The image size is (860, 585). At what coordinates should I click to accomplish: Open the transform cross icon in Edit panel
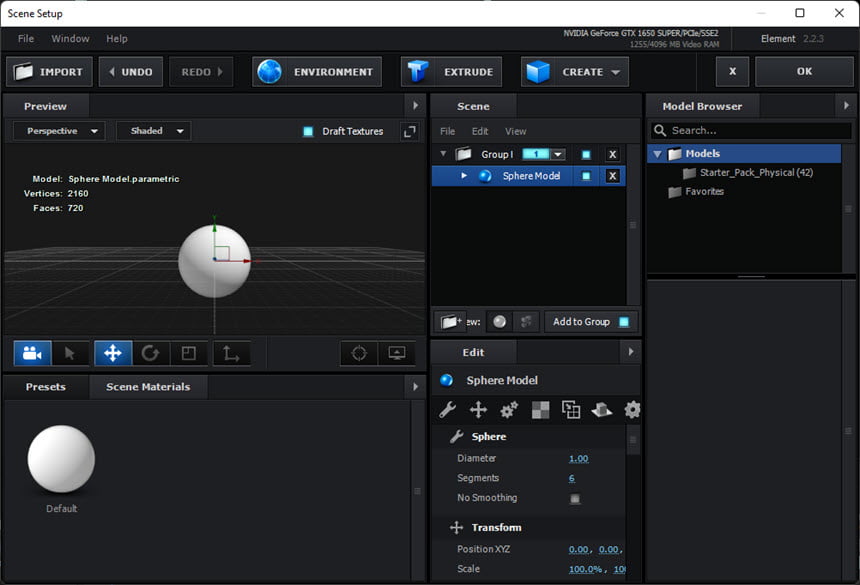pyautogui.click(x=478, y=410)
